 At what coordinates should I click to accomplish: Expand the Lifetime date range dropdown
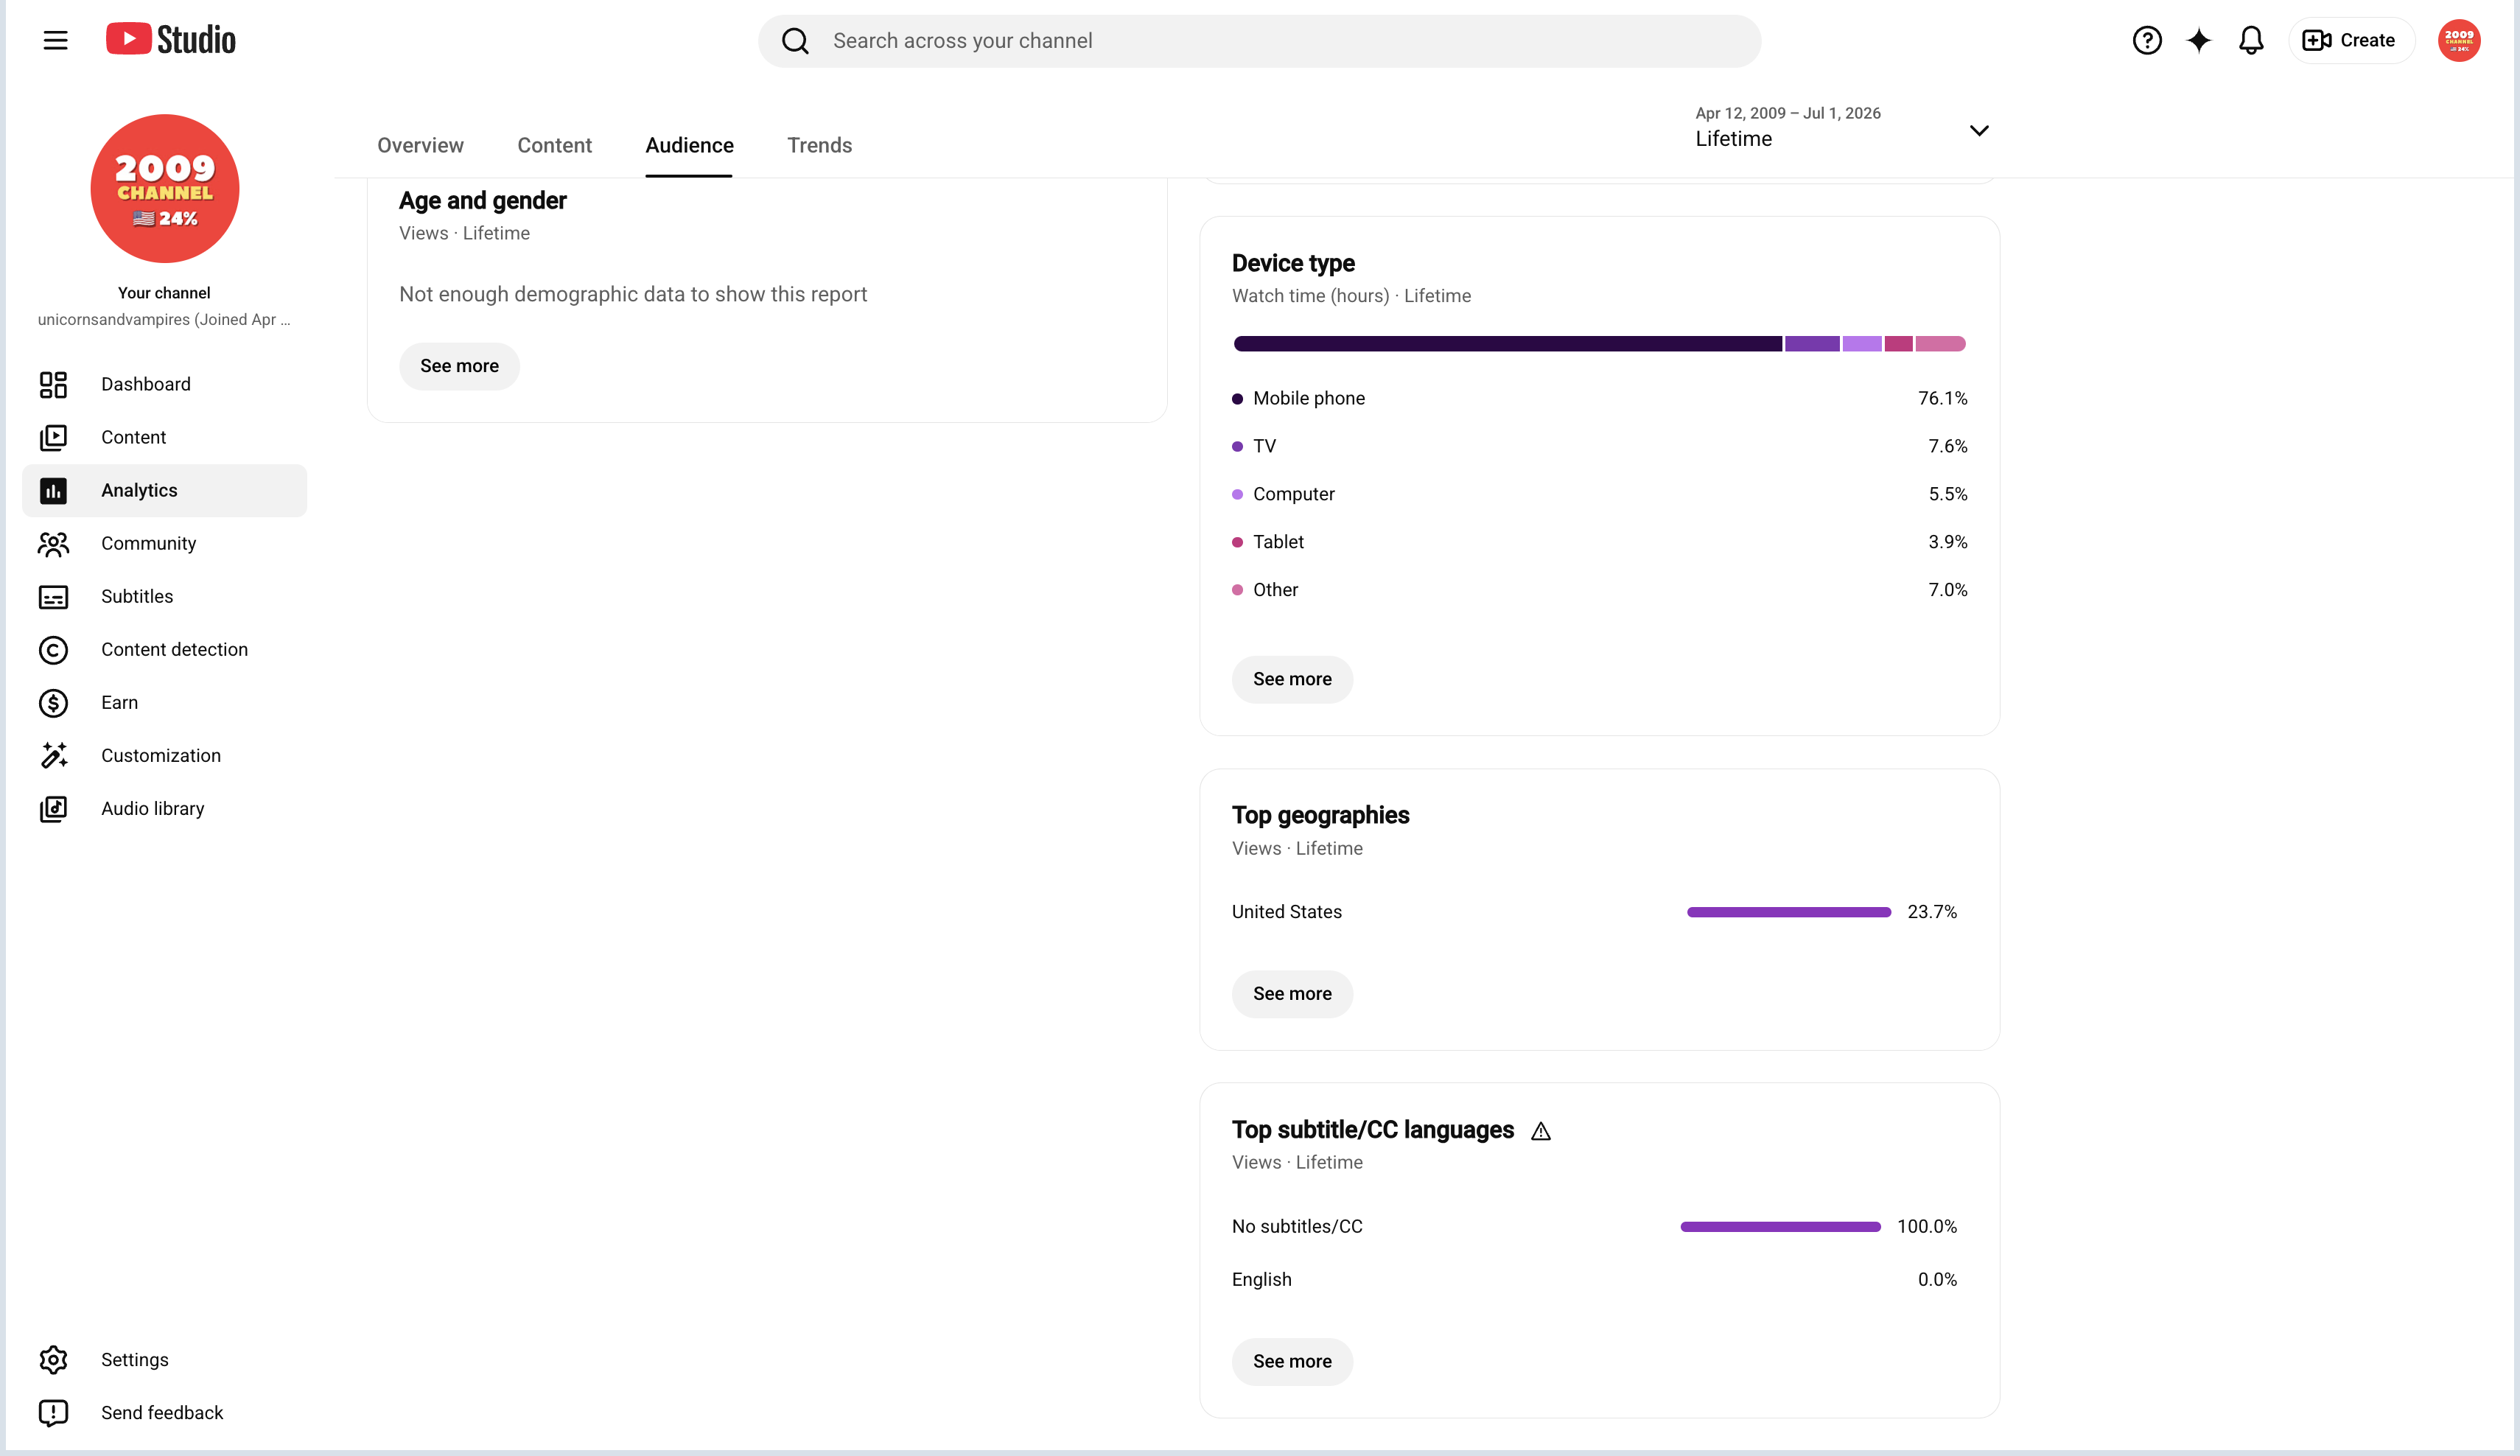1842,128
